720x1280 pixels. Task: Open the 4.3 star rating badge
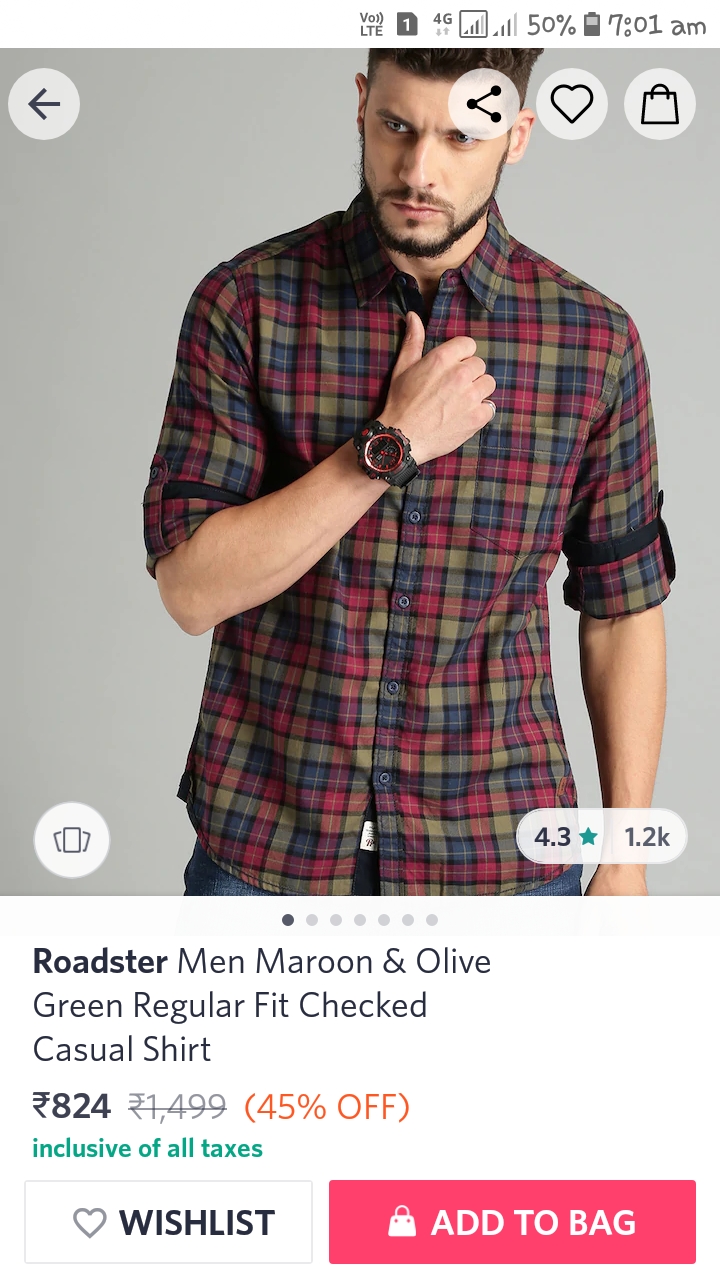[565, 836]
